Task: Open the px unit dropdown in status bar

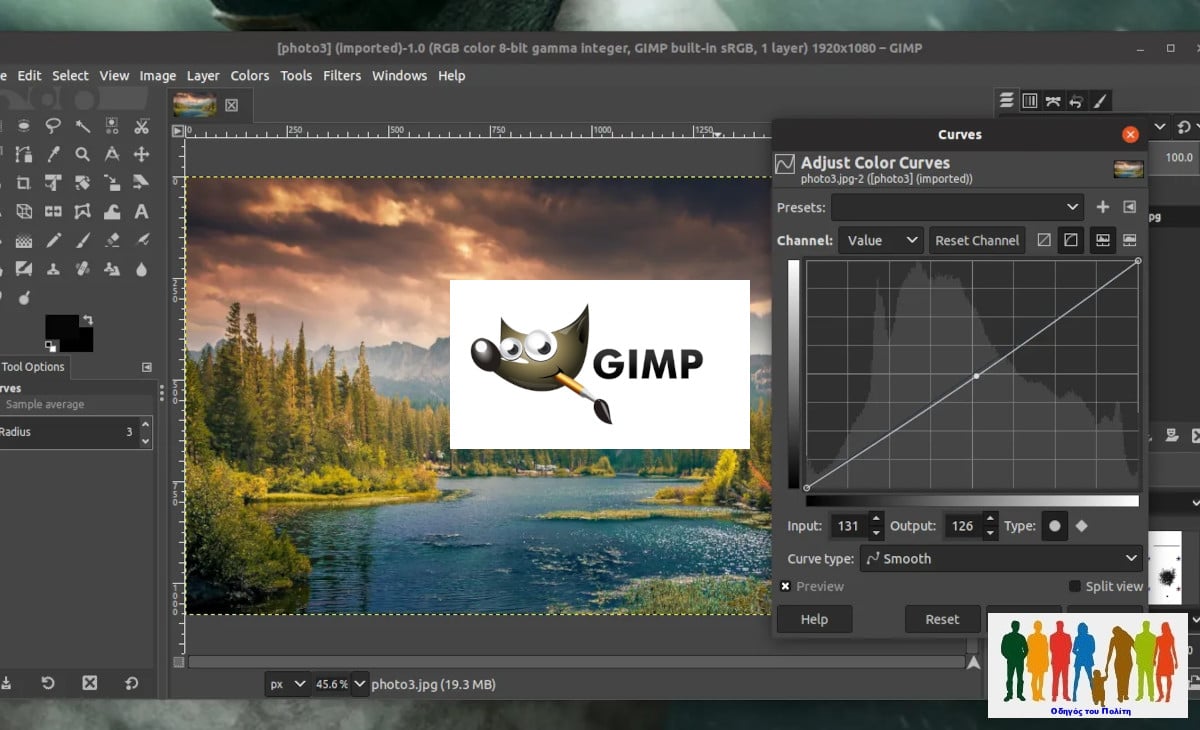Action: click(286, 684)
